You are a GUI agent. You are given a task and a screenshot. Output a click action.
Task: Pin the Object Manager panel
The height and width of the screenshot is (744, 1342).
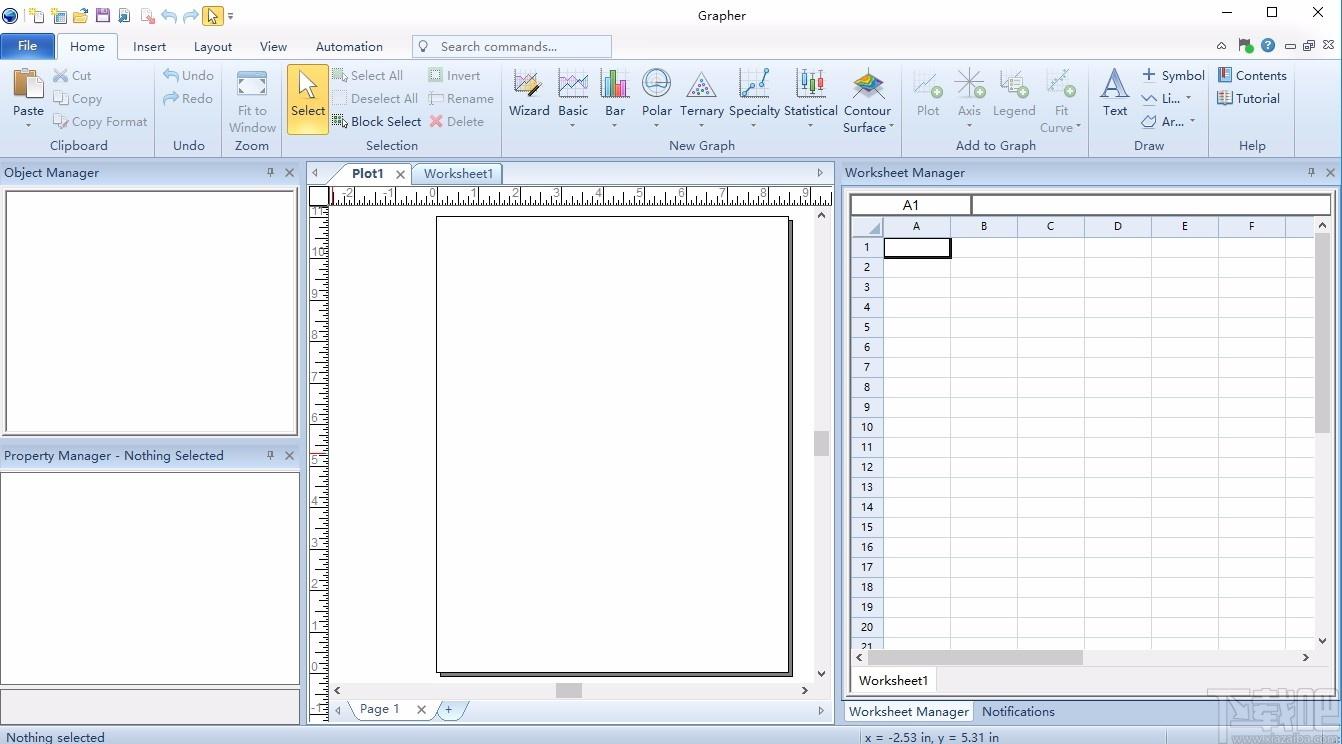(x=270, y=173)
